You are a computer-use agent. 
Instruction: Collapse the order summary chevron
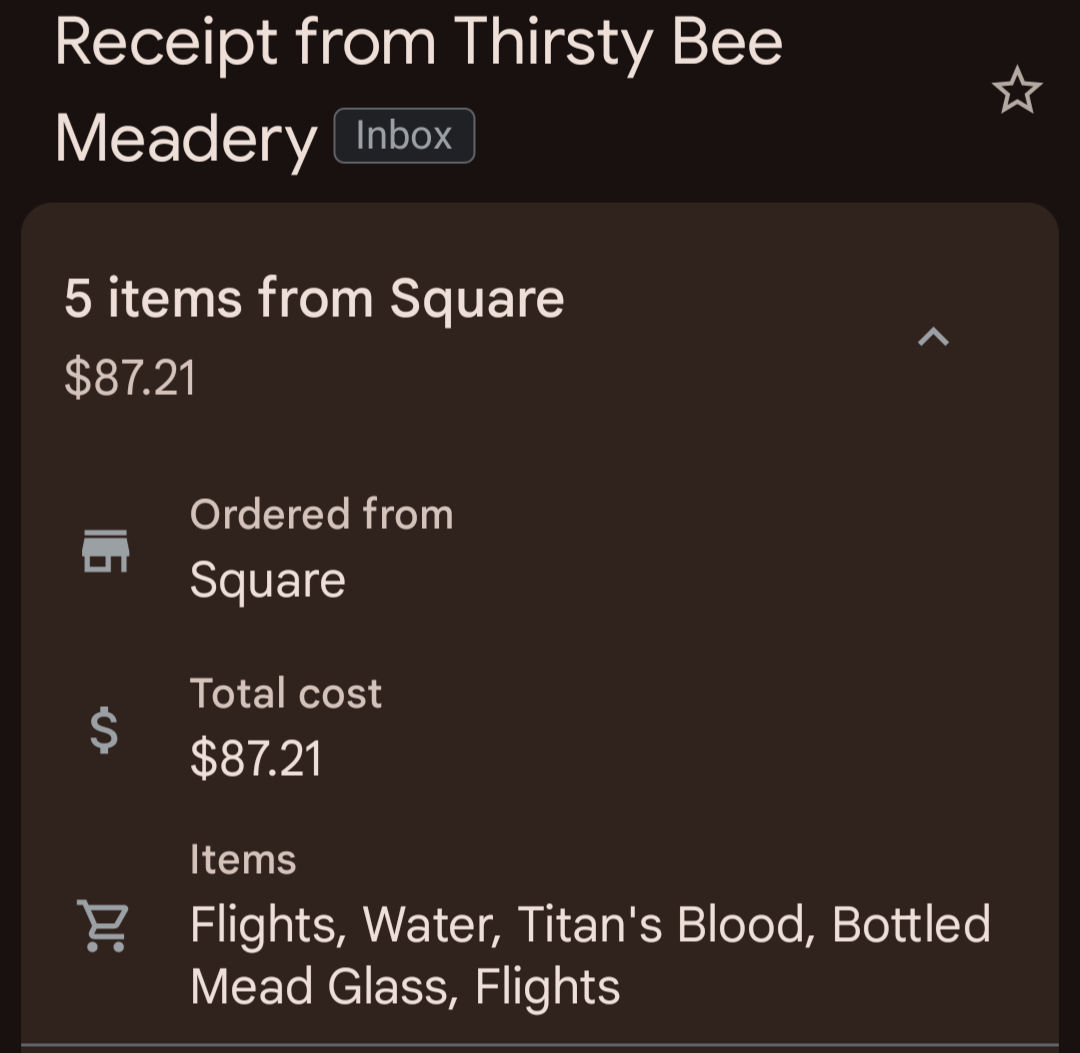[x=933, y=337]
